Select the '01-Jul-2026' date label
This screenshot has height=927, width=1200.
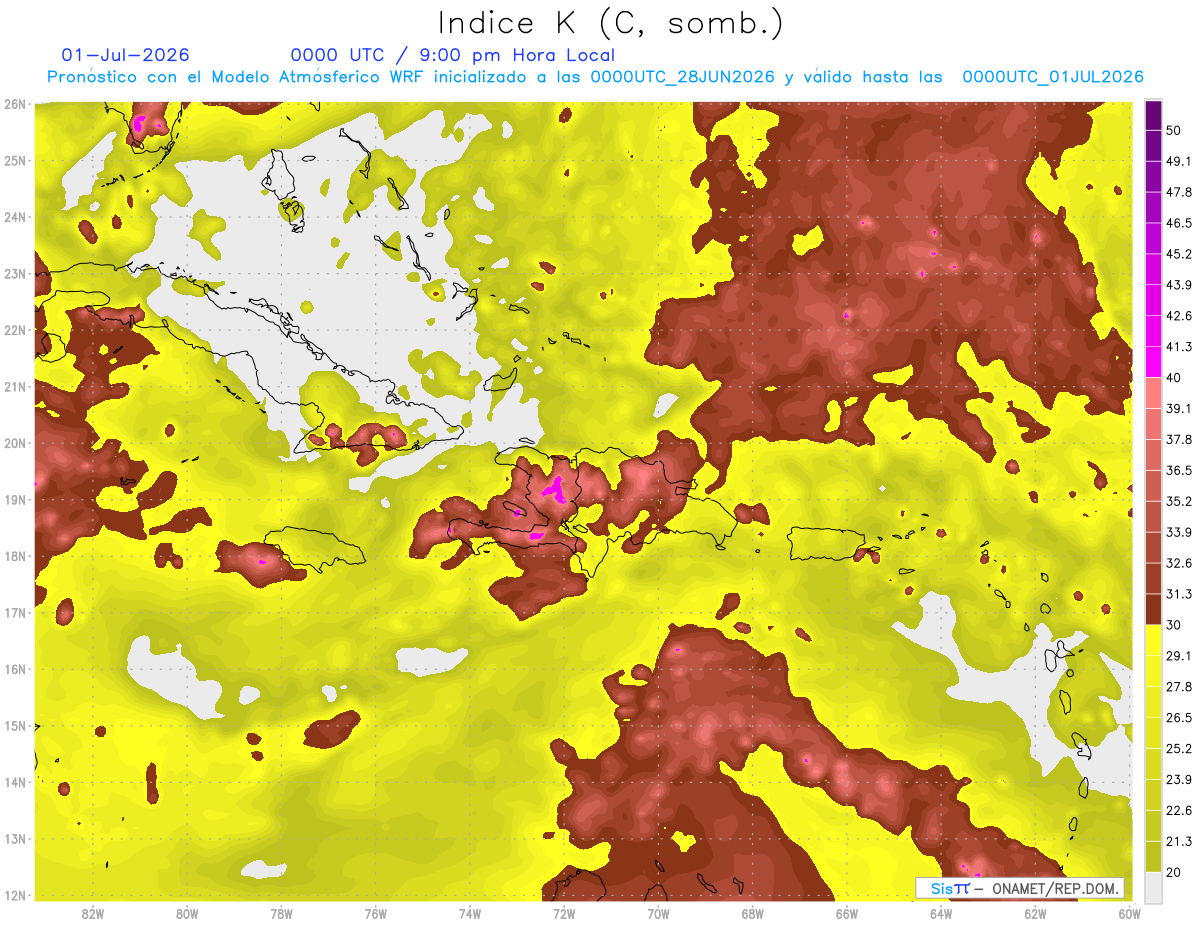125,55
